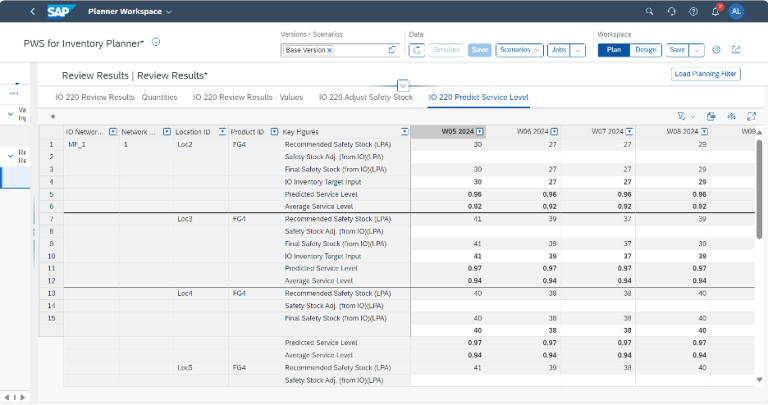Click the share workspace icon
The width and height of the screenshot is (768, 405).
[737, 49]
